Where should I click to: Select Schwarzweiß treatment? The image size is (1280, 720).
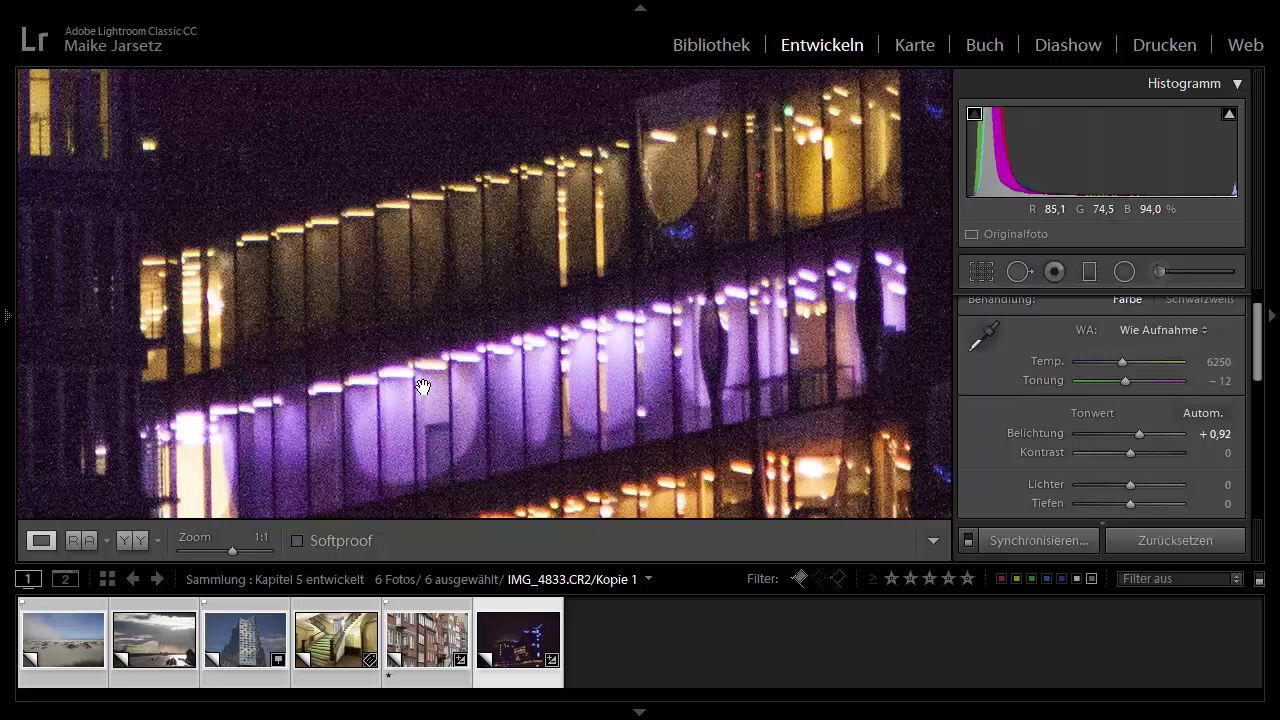[1199, 299]
